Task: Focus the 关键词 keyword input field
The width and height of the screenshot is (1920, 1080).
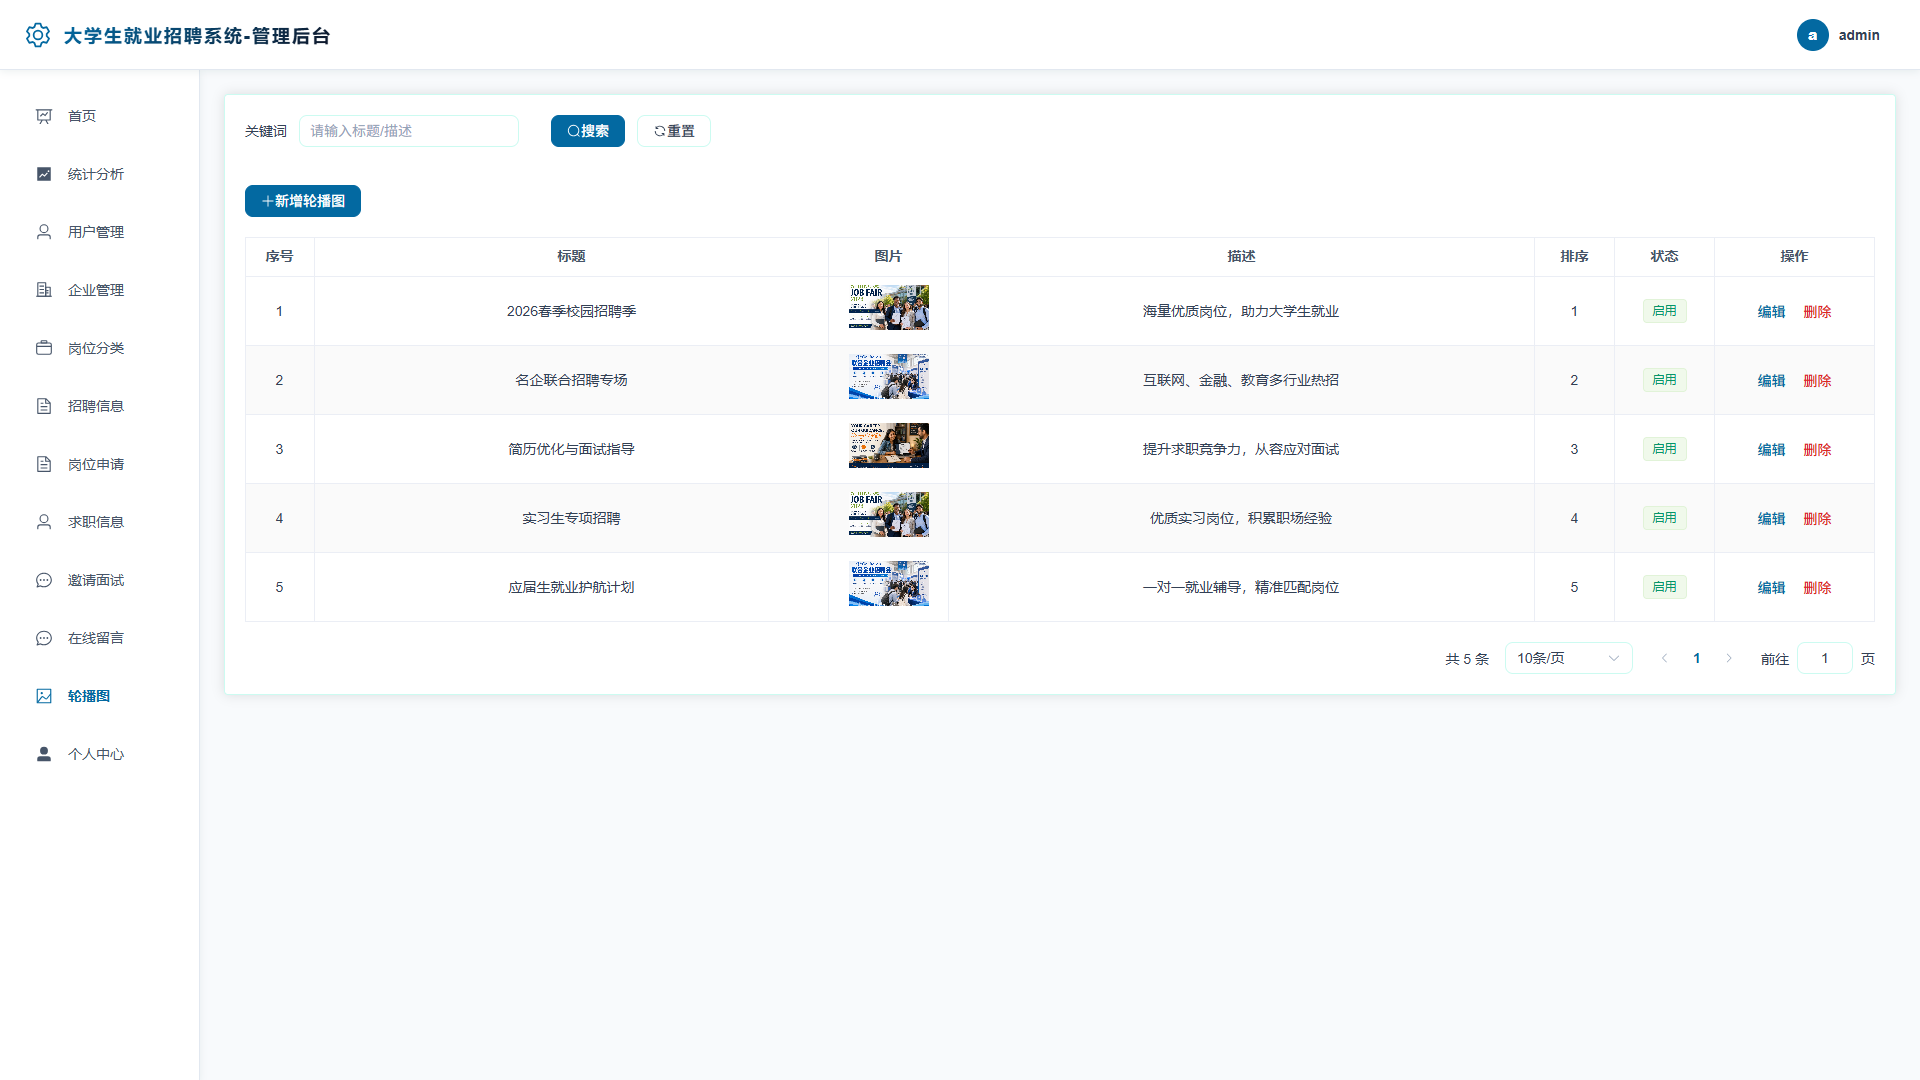Action: click(x=409, y=131)
